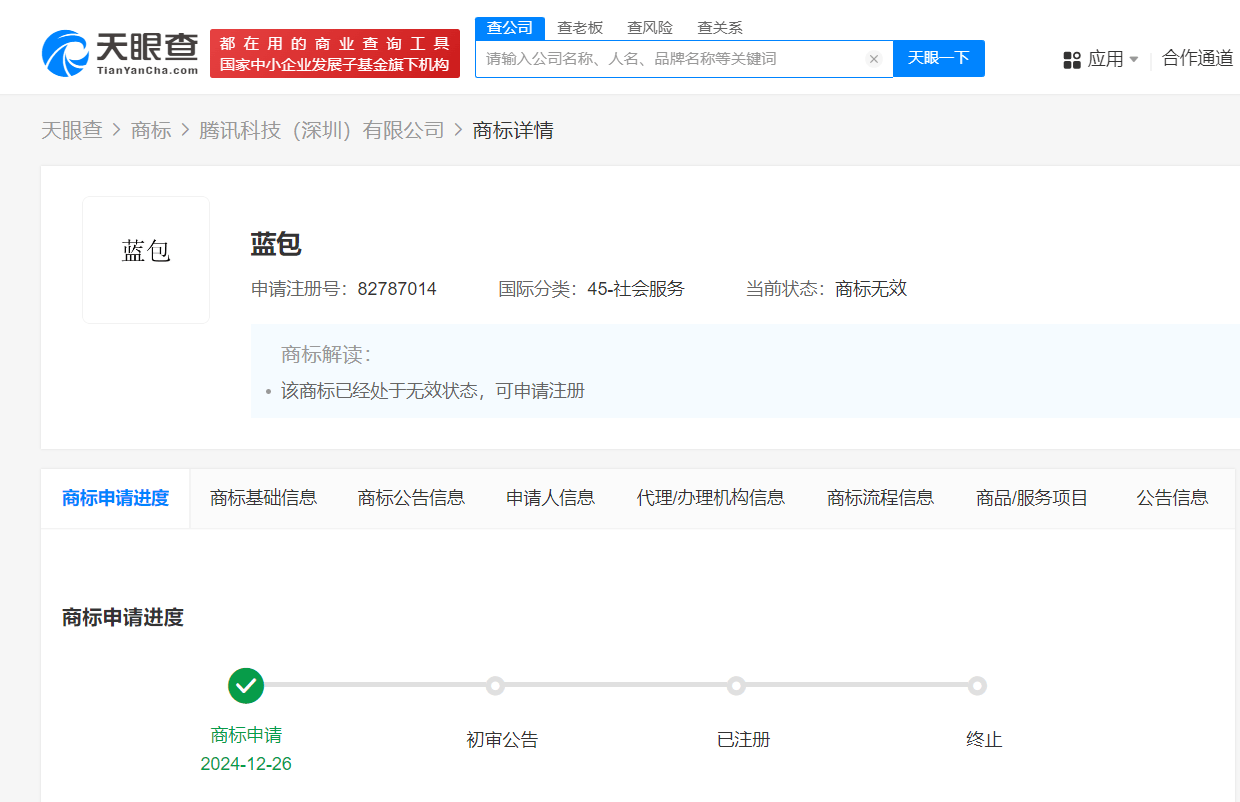Click the red promotional banner
Screen dimensions: 1240x802
[335, 54]
